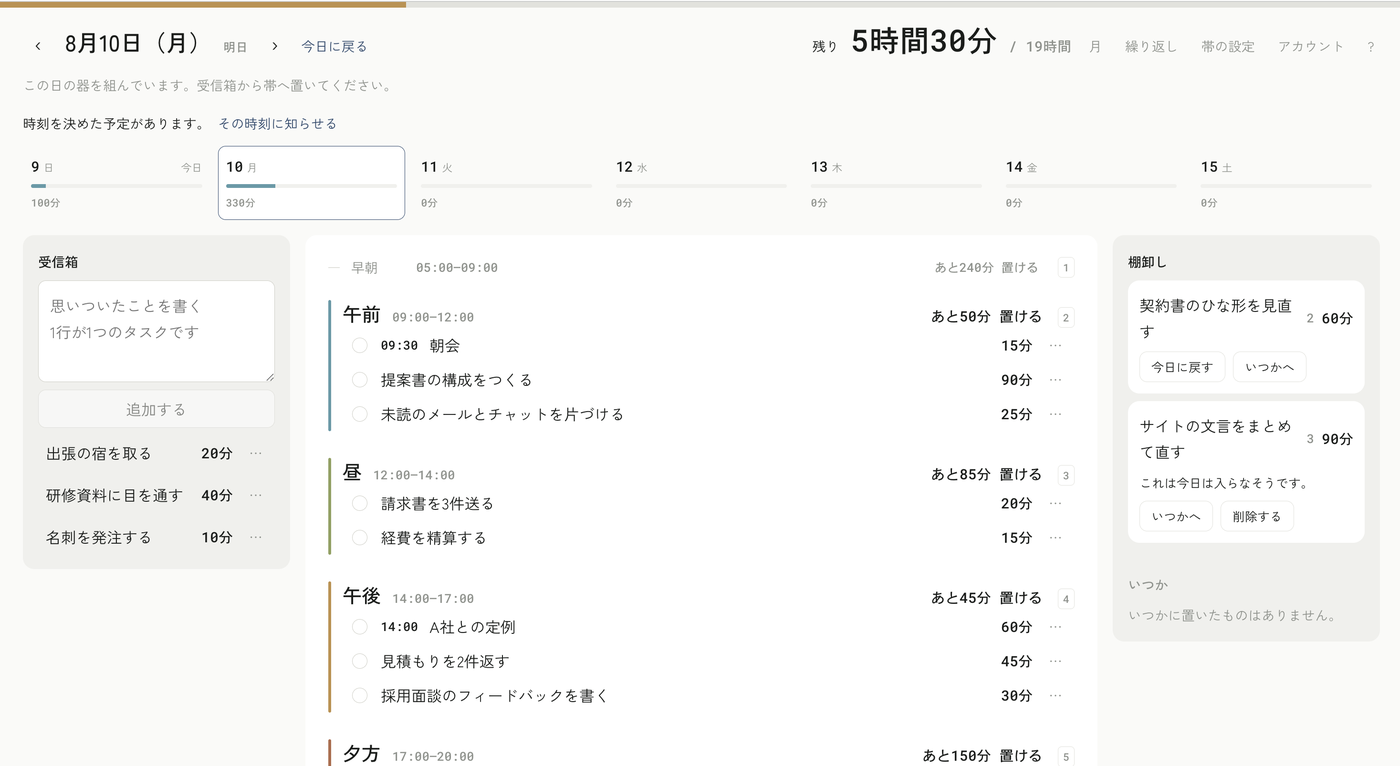Image resolution: width=1400 pixels, height=766 pixels.
Task: Open options menu for 未読のメールとチャットを片づける
Action: [1055, 414]
